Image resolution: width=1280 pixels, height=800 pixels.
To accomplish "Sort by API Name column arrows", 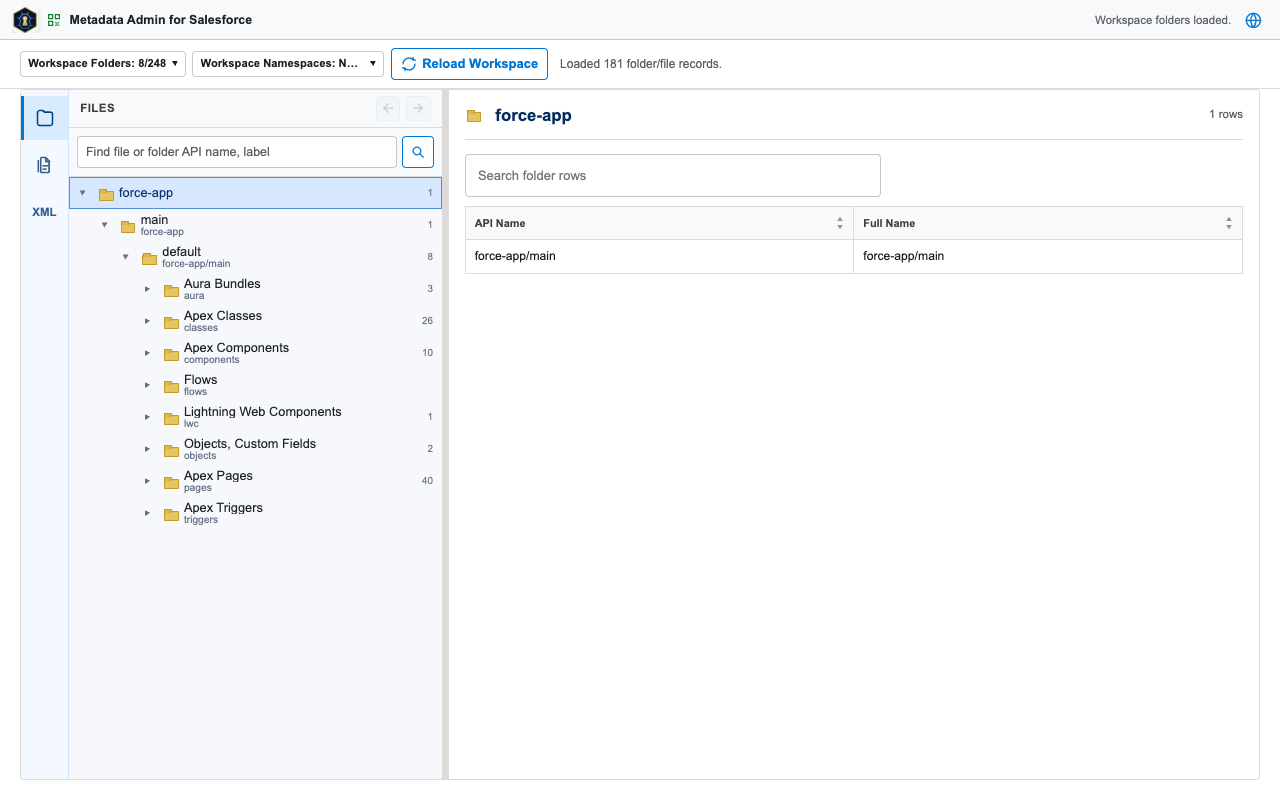I will [x=840, y=224].
